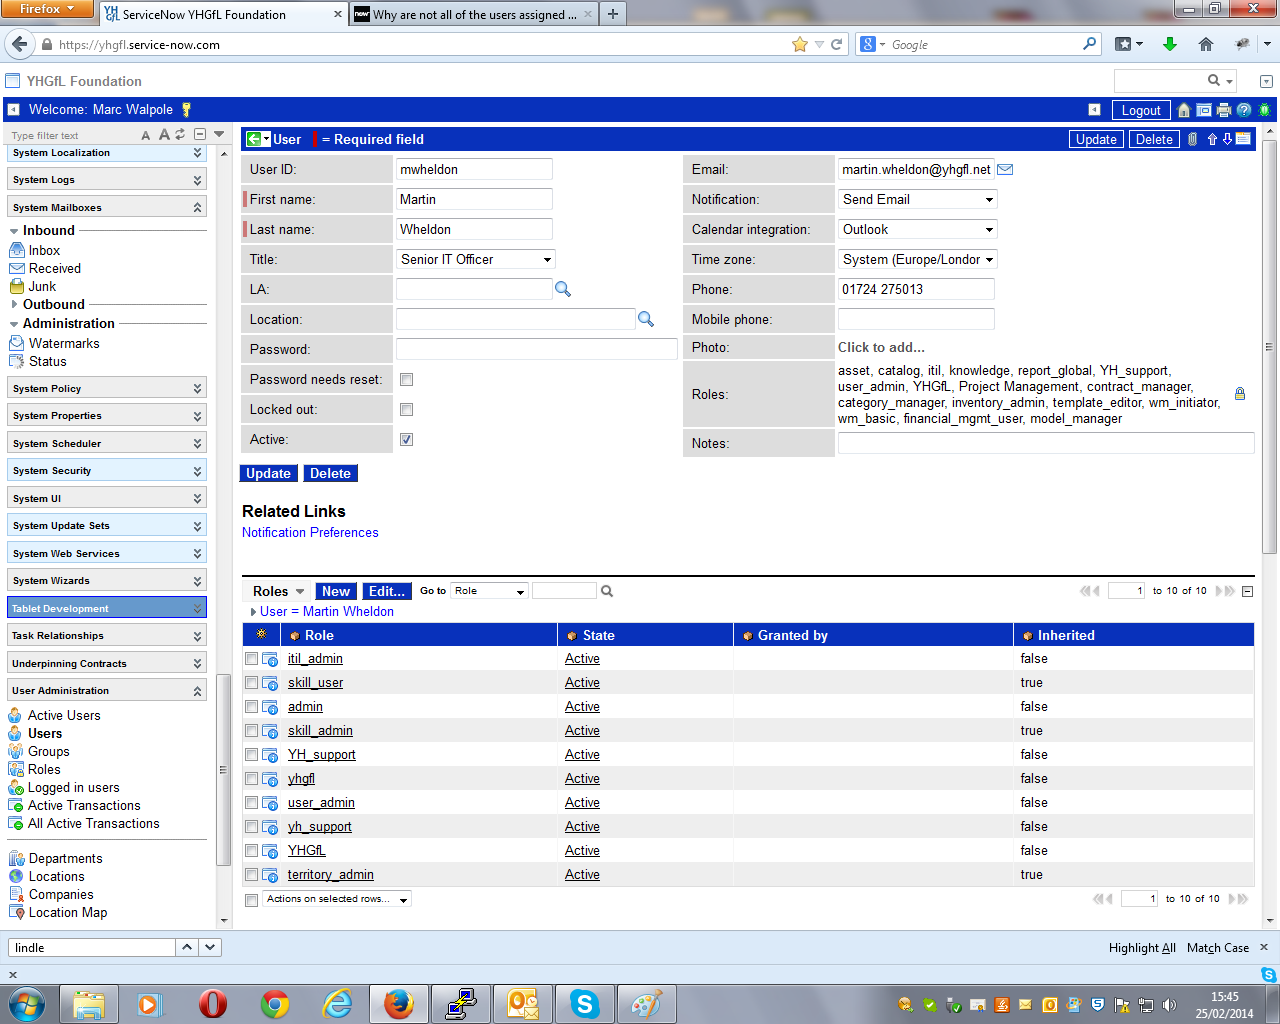Open Actions on selected rows dropdown
1280x1024 pixels.
pyautogui.click(x=337, y=899)
